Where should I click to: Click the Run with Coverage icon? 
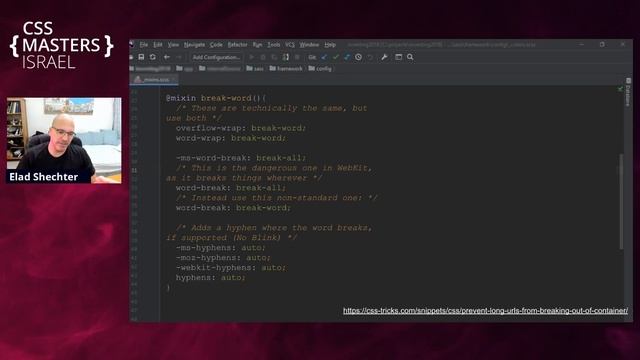274,57
